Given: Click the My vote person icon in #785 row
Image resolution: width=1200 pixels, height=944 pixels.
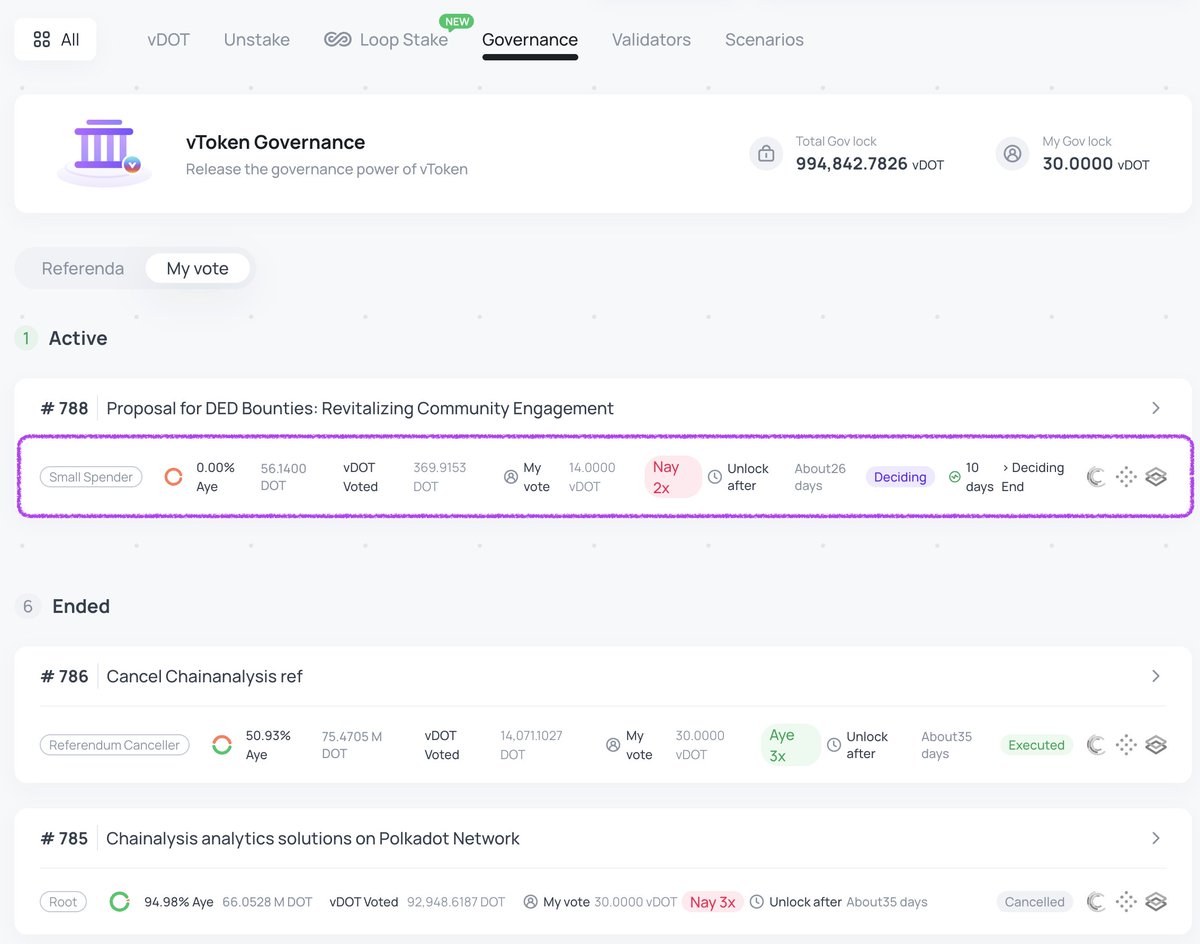Looking at the screenshot, I should tap(530, 902).
